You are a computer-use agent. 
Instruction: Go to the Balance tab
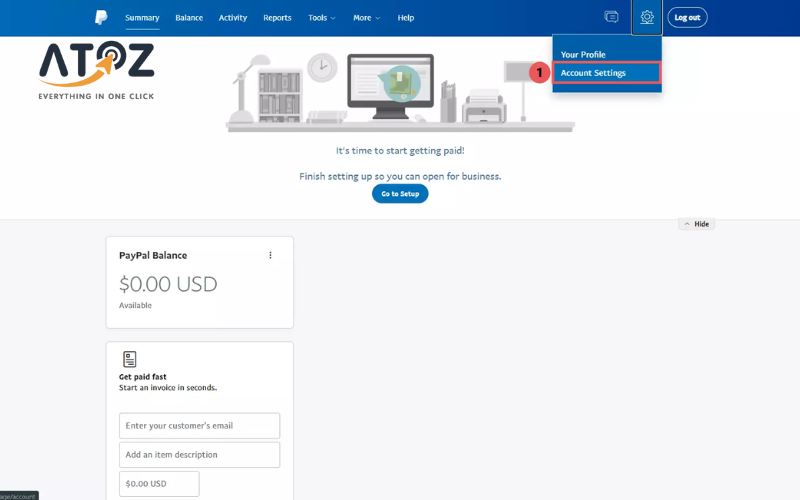(189, 18)
